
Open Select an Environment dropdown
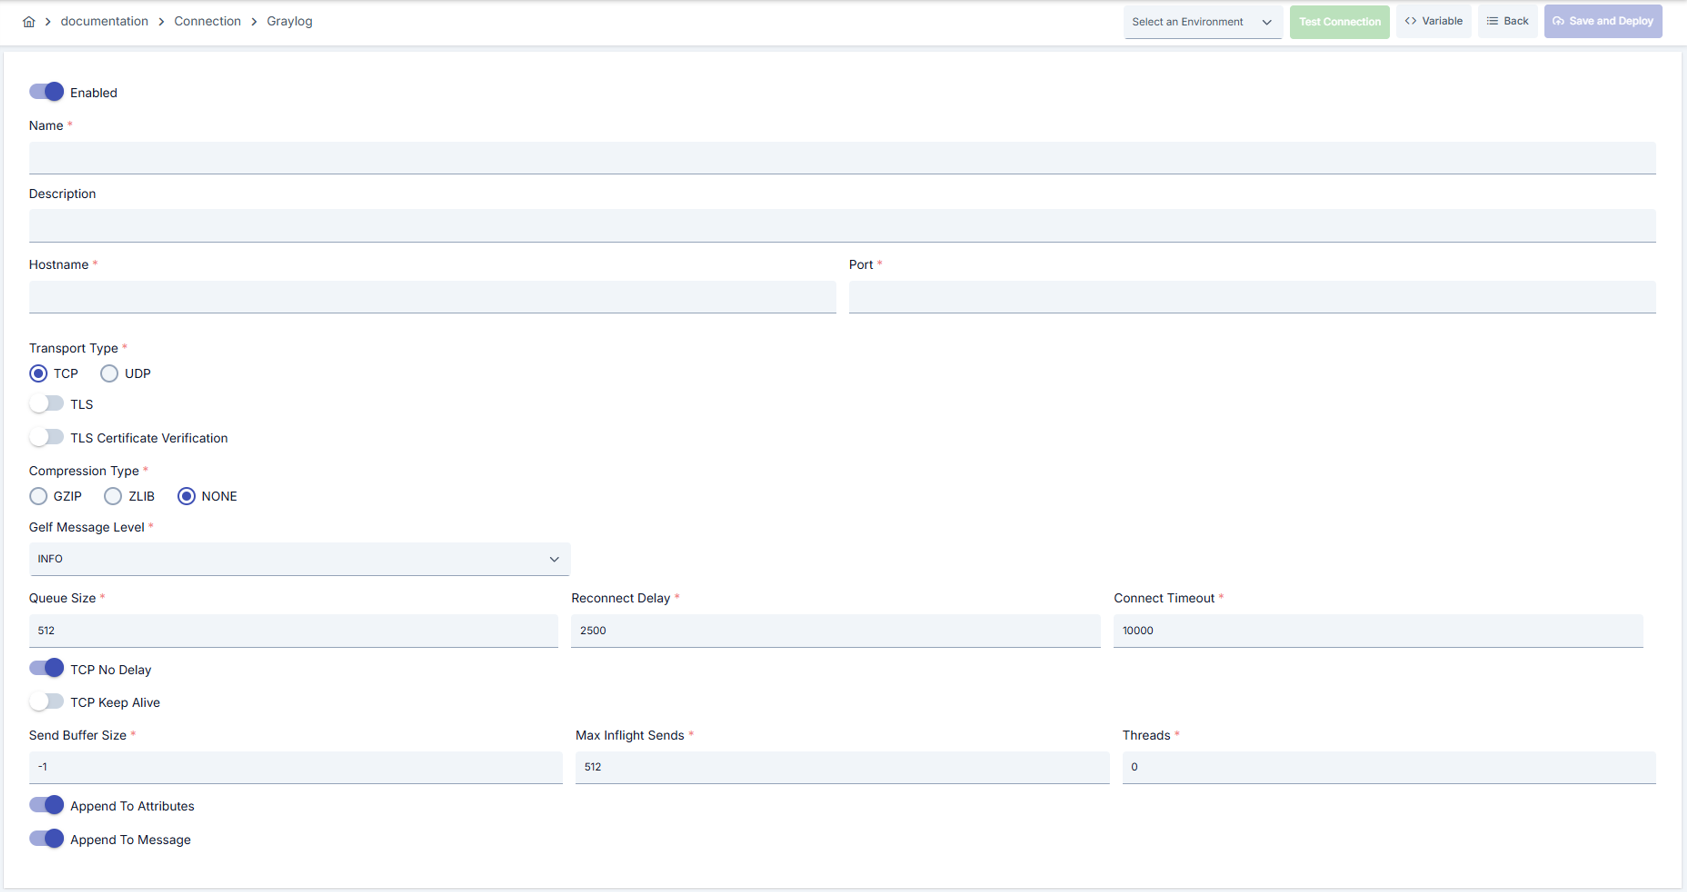coord(1203,22)
